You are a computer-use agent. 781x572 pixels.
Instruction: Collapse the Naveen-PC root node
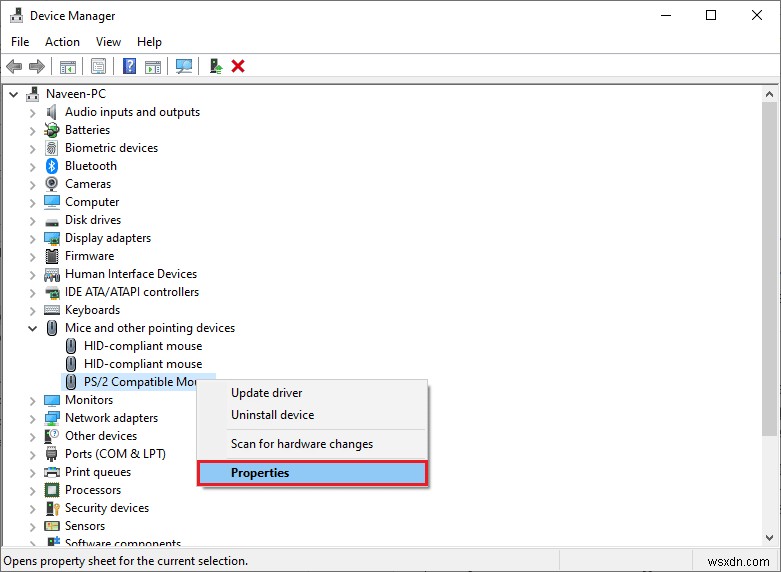coord(13,94)
